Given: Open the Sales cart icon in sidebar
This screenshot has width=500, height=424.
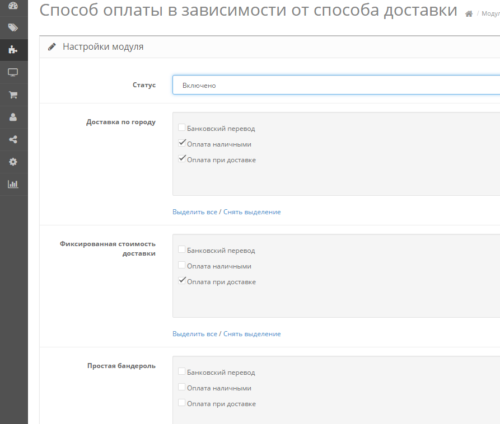Looking at the screenshot, I should click(x=13, y=95).
